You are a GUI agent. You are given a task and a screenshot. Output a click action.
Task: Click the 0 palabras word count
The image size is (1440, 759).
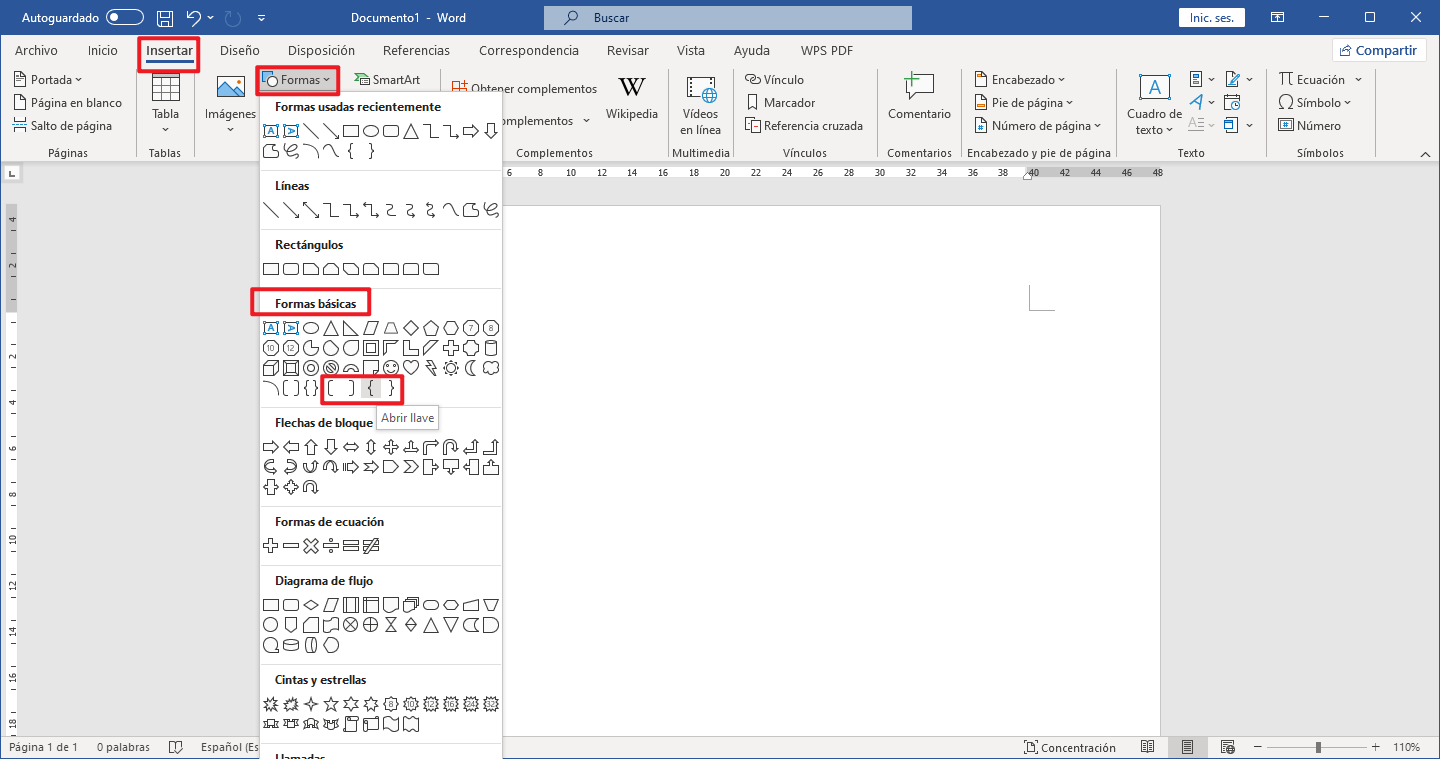point(123,747)
